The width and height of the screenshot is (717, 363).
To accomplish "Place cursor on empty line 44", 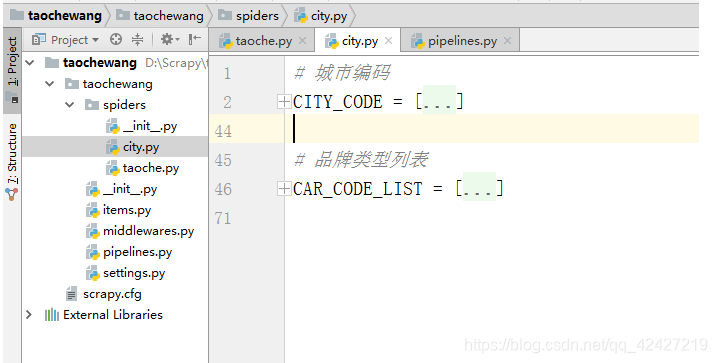I will 492,129.
